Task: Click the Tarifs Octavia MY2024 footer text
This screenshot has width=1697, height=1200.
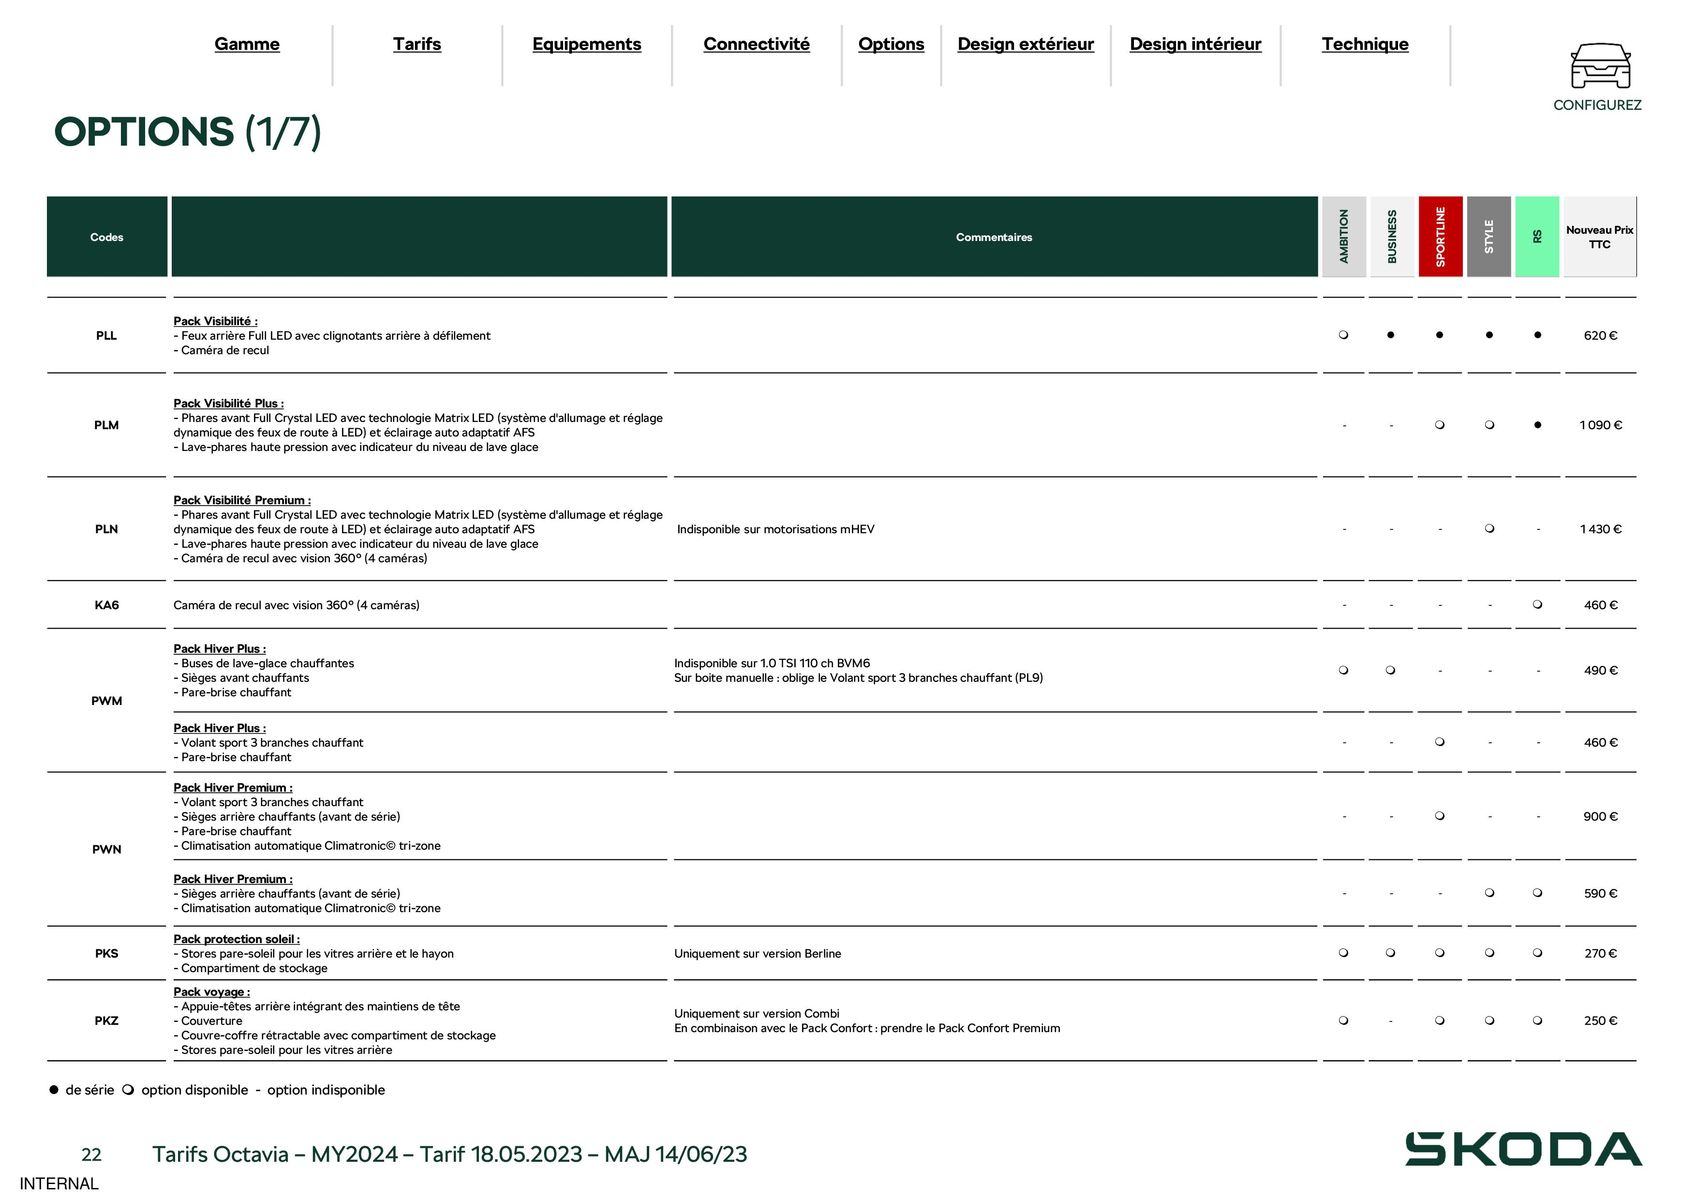Action: 450,1154
